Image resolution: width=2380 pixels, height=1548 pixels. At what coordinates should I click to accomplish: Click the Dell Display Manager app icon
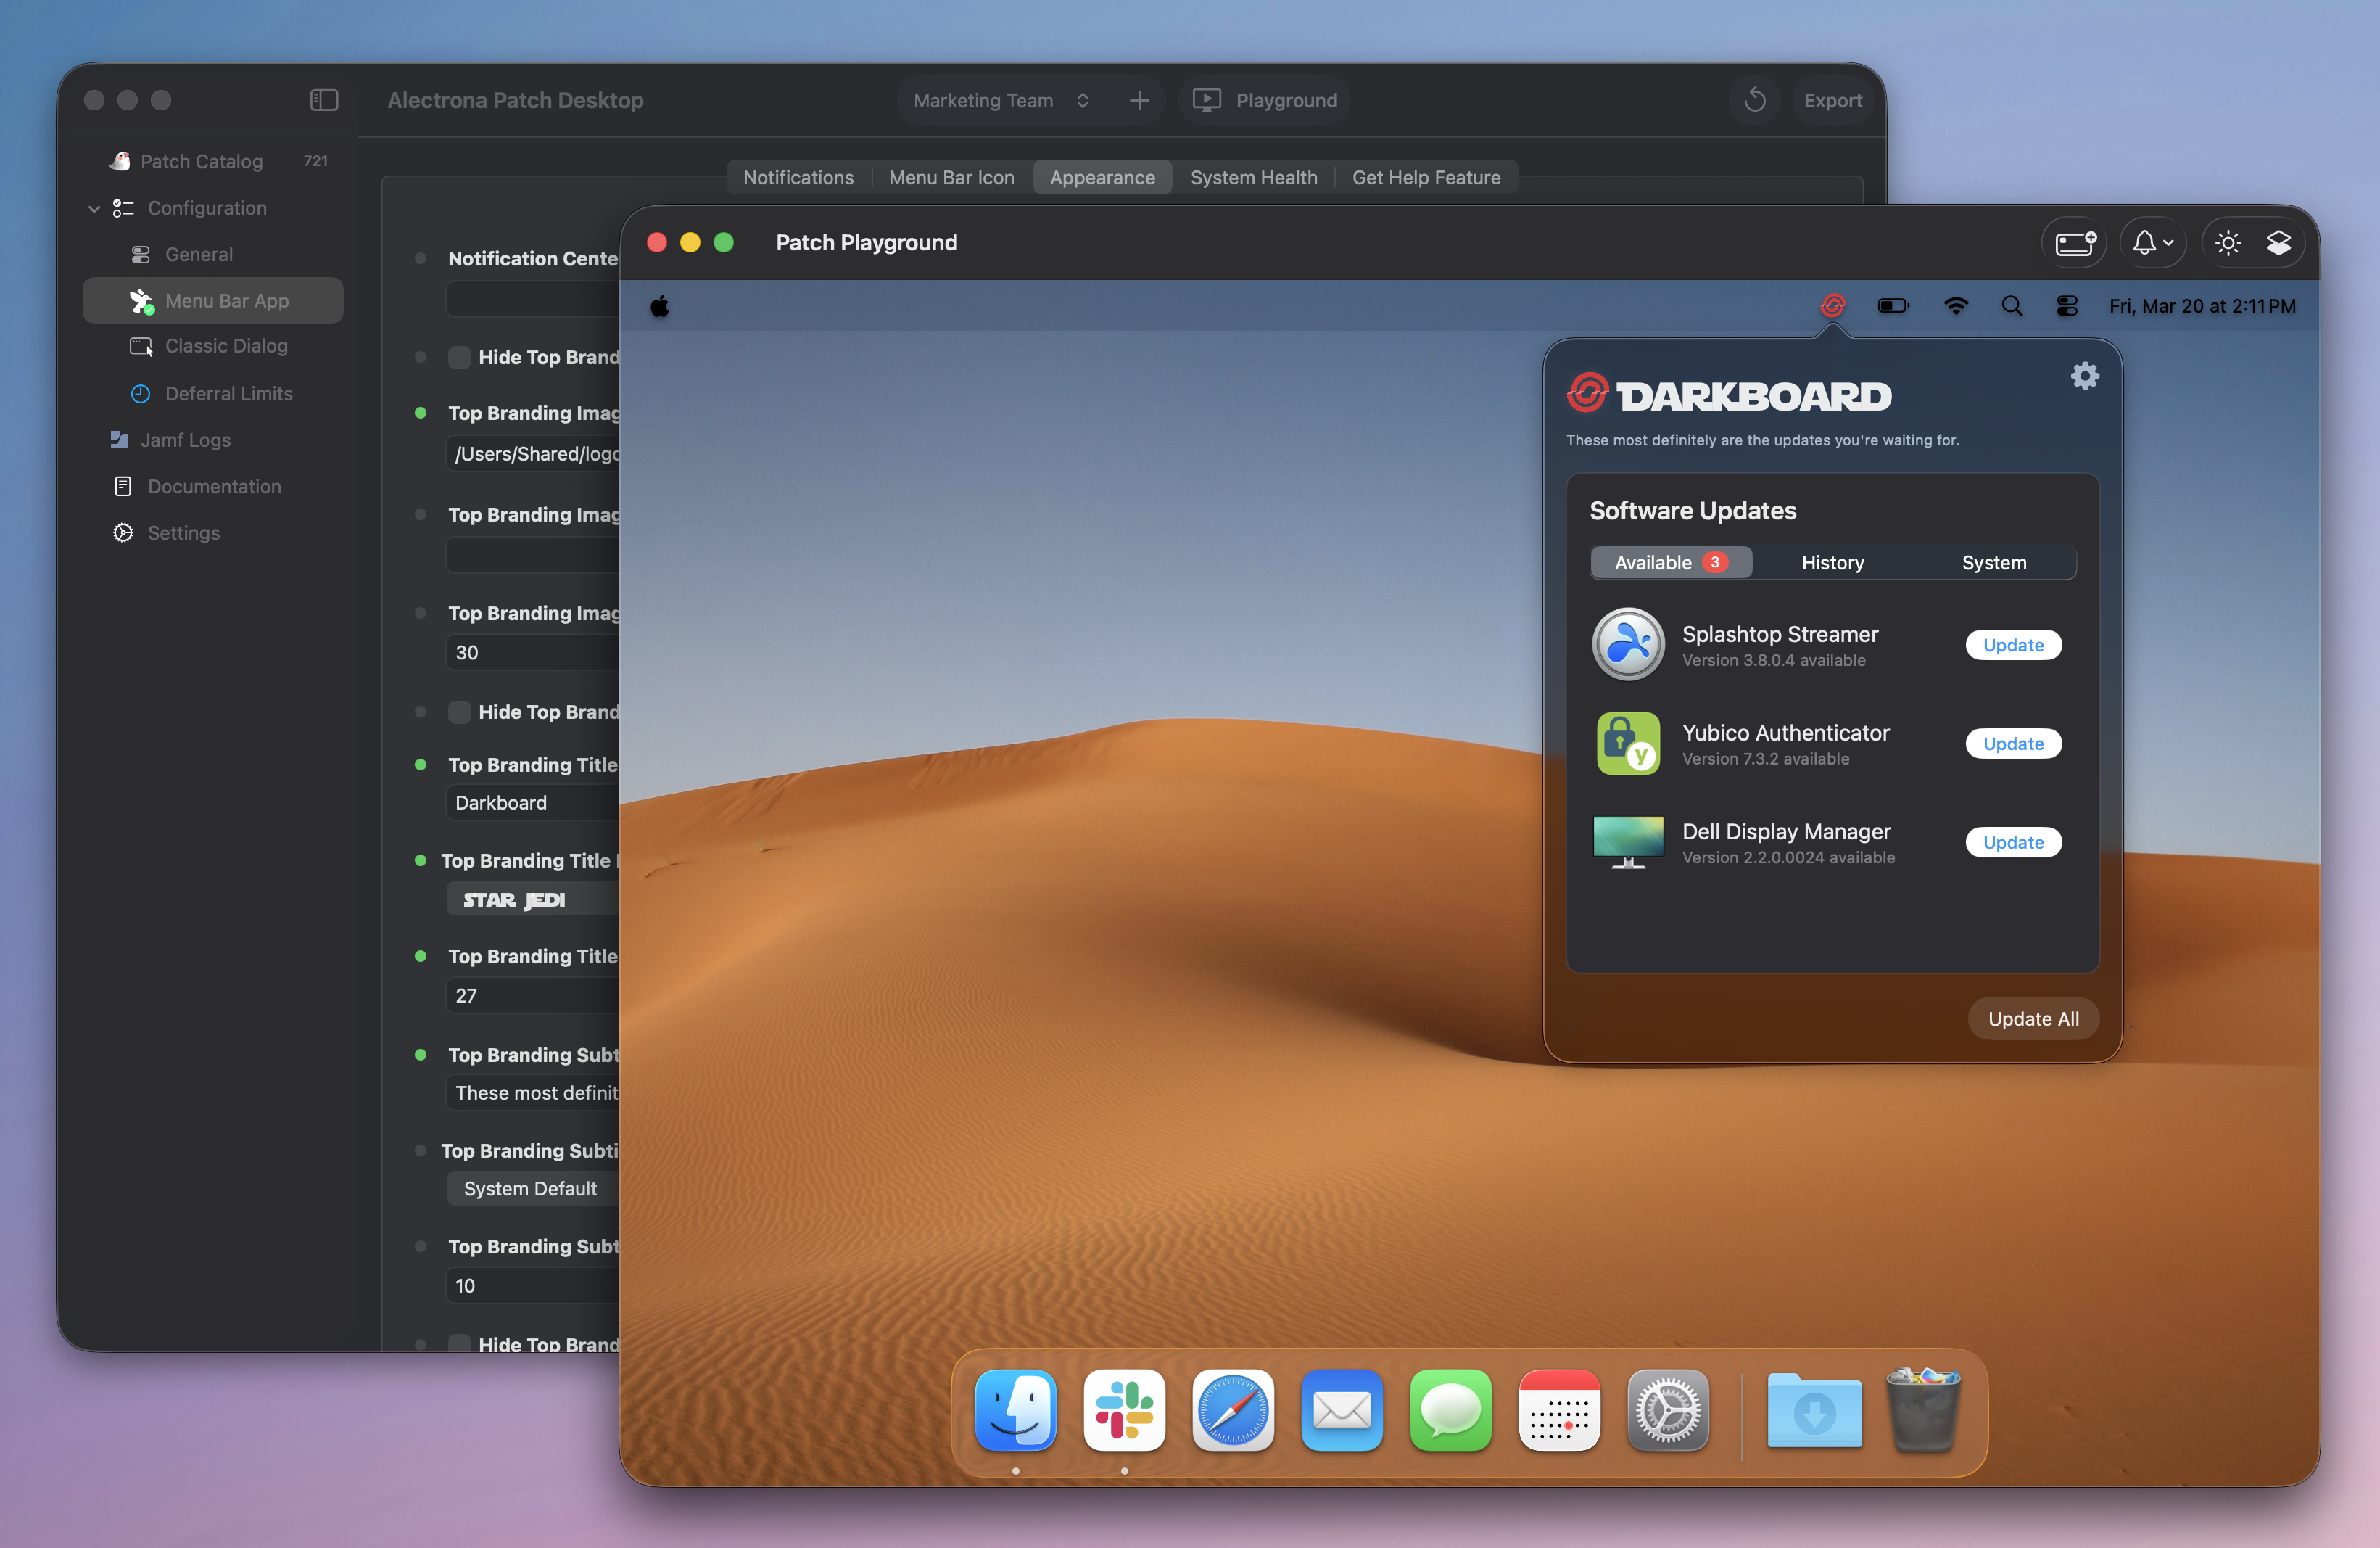click(1628, 842)
